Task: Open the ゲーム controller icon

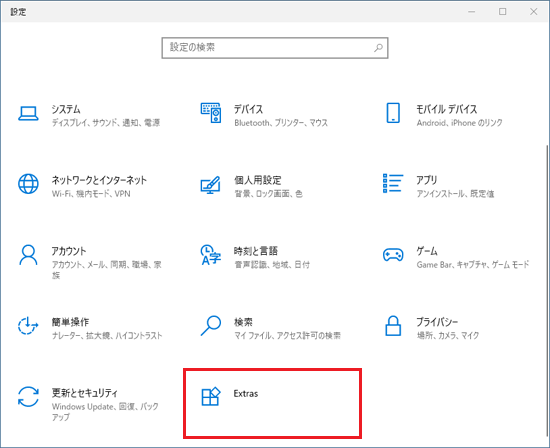Action: coord(393,255)
